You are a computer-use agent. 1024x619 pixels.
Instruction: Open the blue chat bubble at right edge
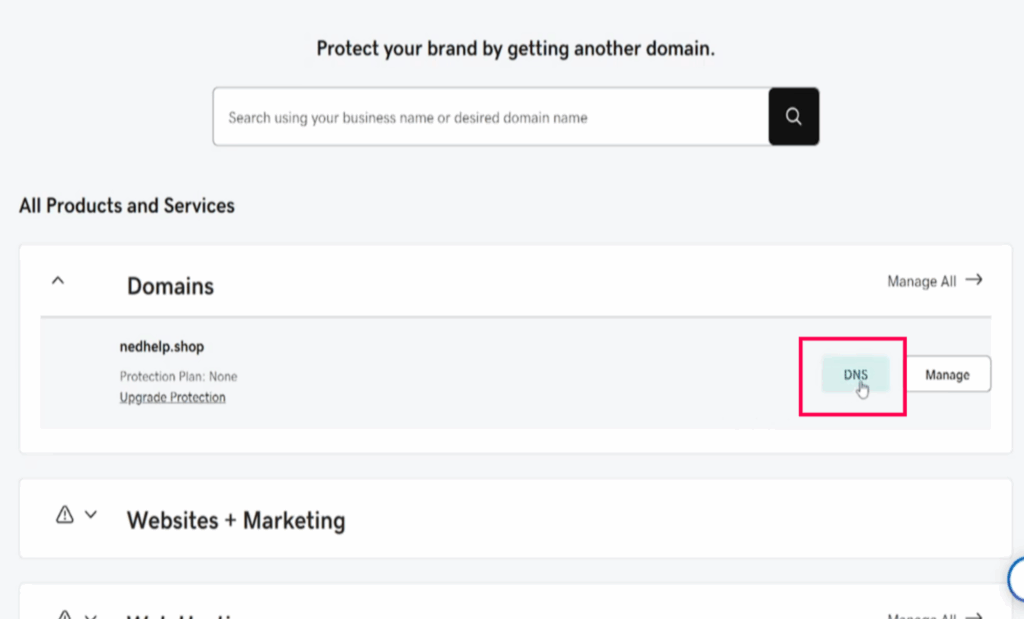[1017, 578]
